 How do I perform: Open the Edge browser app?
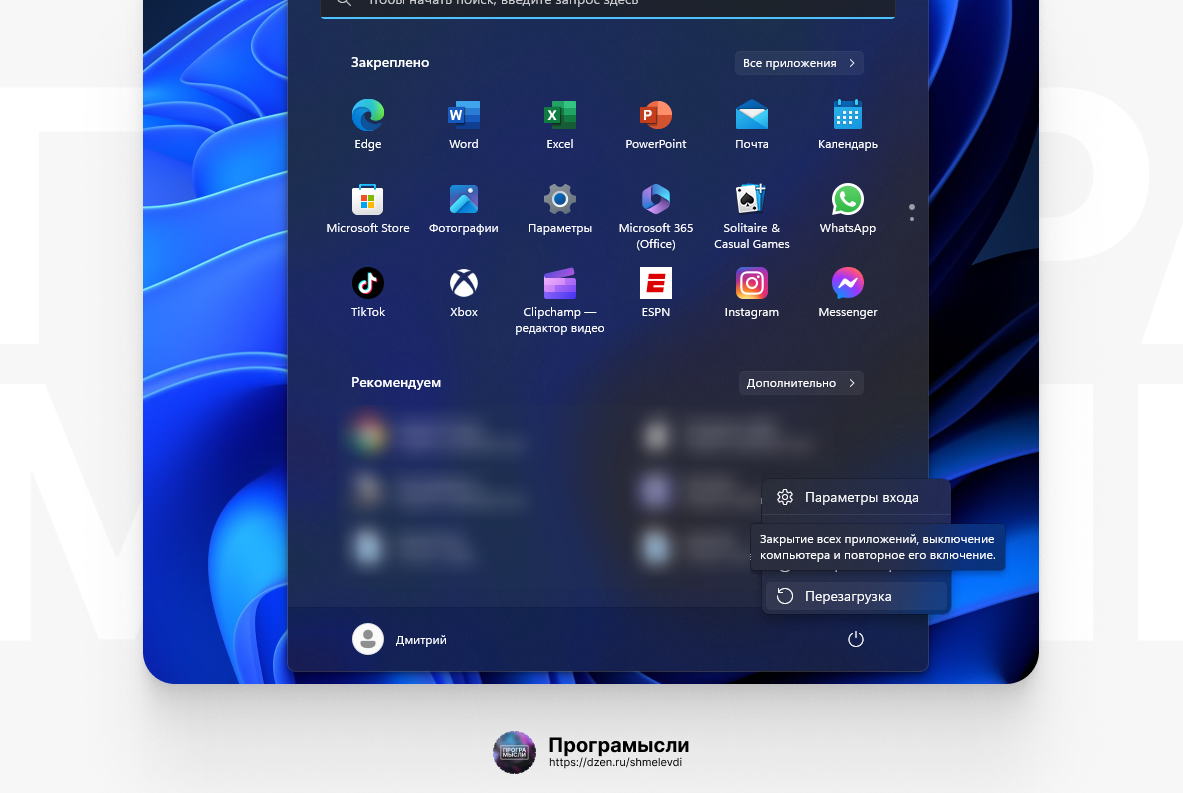pos(367,124)
